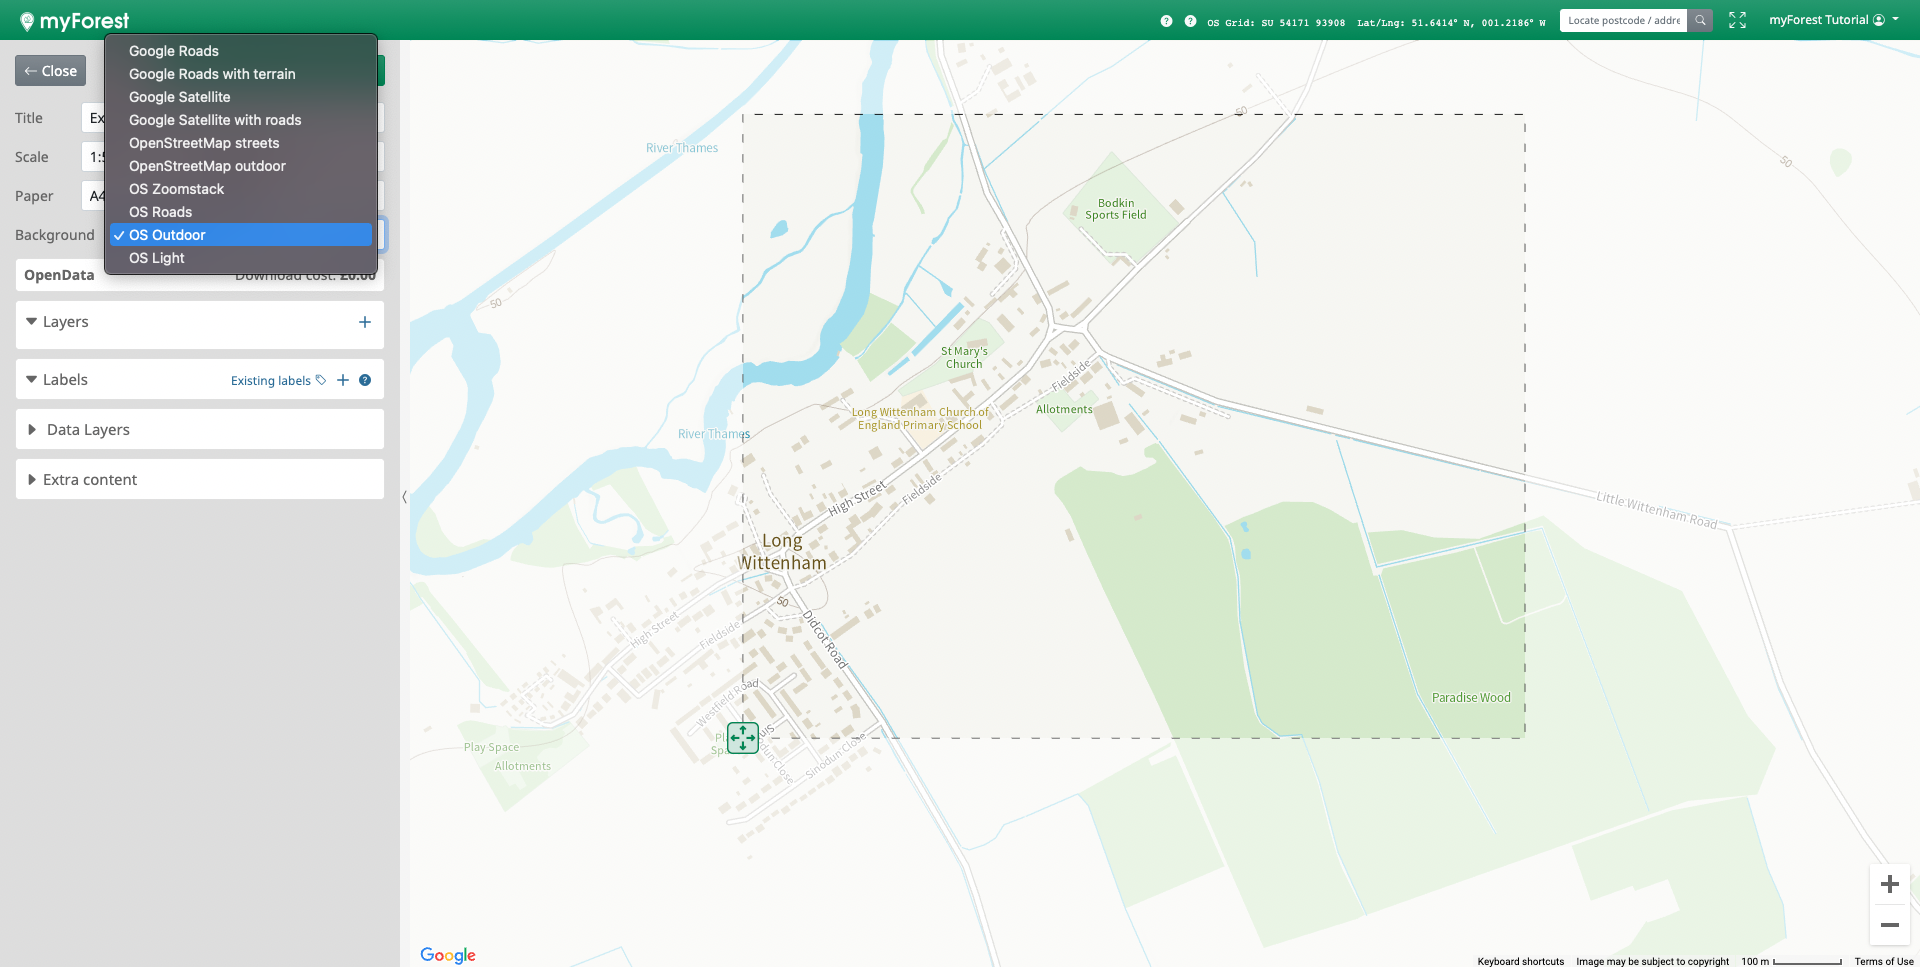Open the Existing labels link
Screen dimensions: 1920x967
pyautogui.click(x=271, y=381)
